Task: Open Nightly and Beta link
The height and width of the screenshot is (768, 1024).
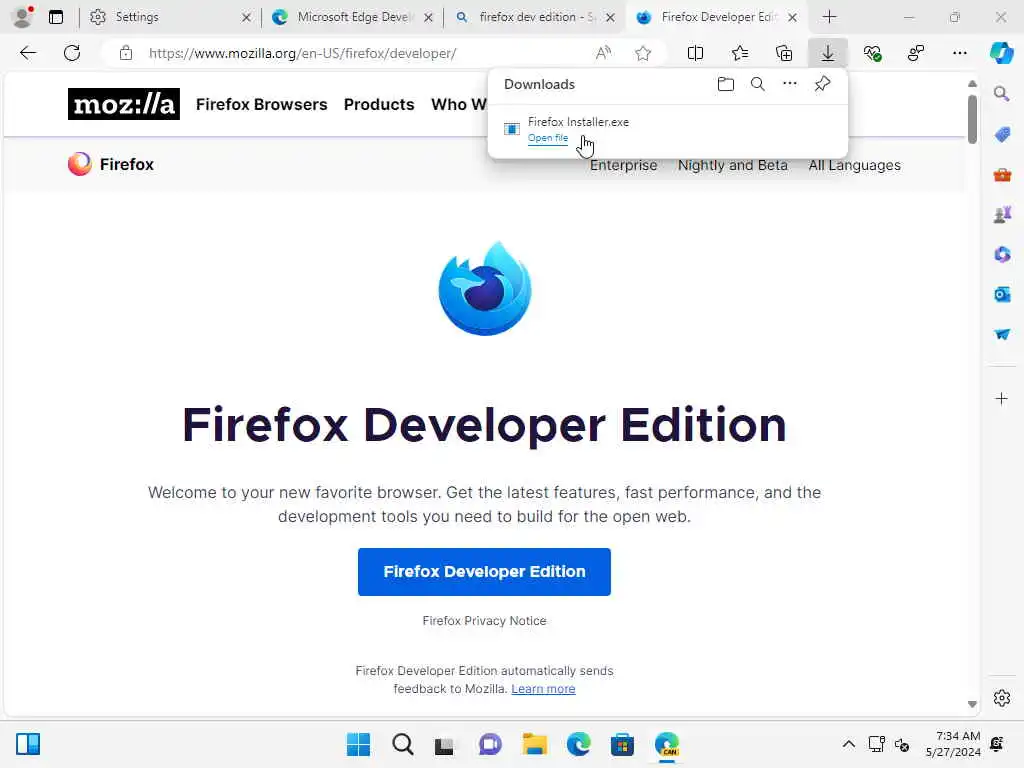Action: point(733,165)
